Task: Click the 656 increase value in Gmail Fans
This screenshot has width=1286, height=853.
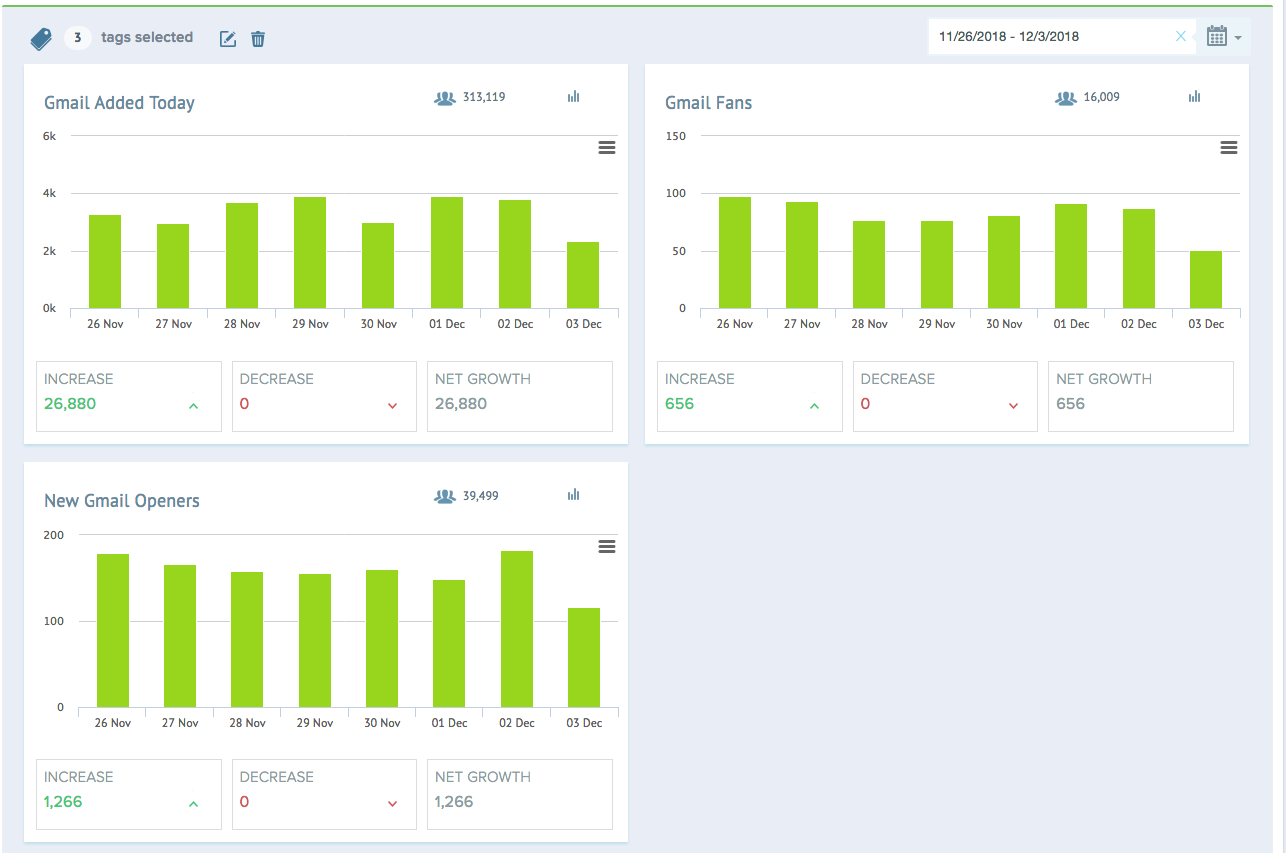Action: [x=679, y=404]
